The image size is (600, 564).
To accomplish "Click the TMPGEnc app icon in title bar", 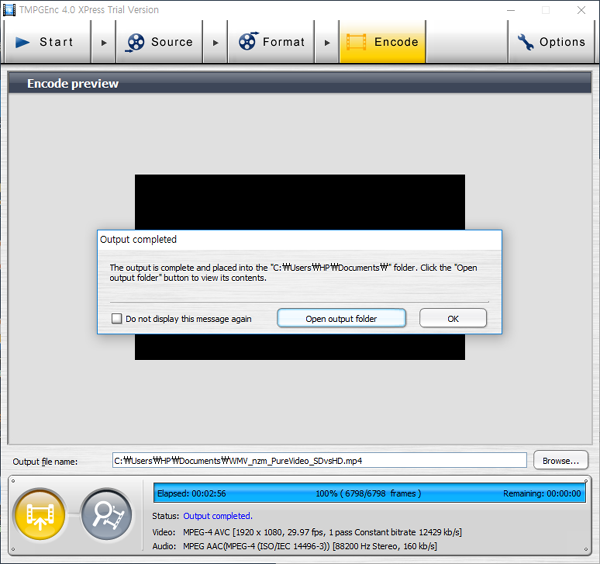I will pyautogui.click(x=9, y=10).
